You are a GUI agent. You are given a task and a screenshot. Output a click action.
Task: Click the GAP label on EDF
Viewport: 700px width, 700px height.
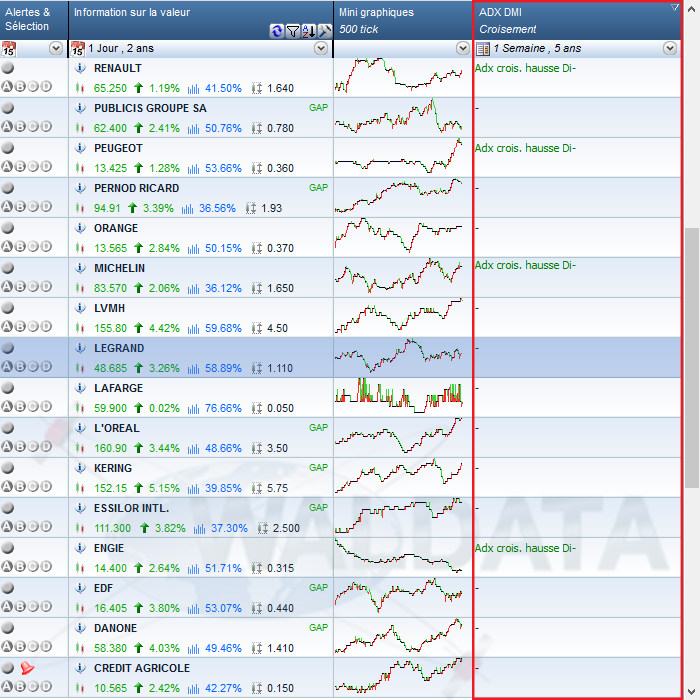click(x=318, y=588)
